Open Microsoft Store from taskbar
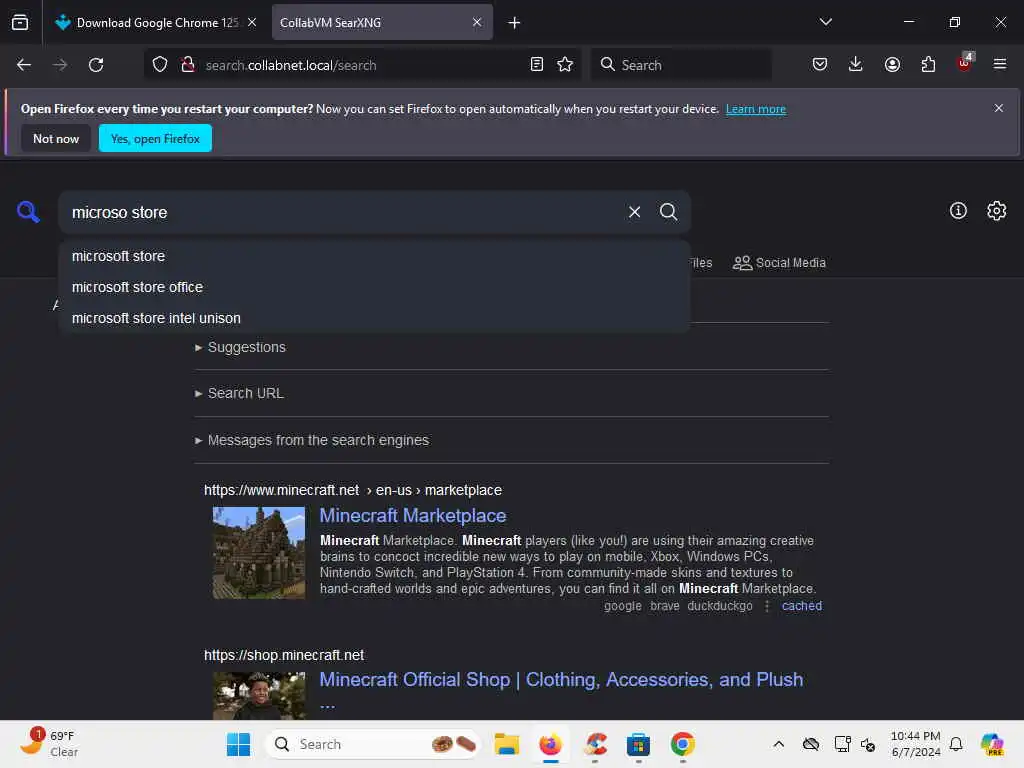The image size is (1024, 768). click(x=638, y=744)
